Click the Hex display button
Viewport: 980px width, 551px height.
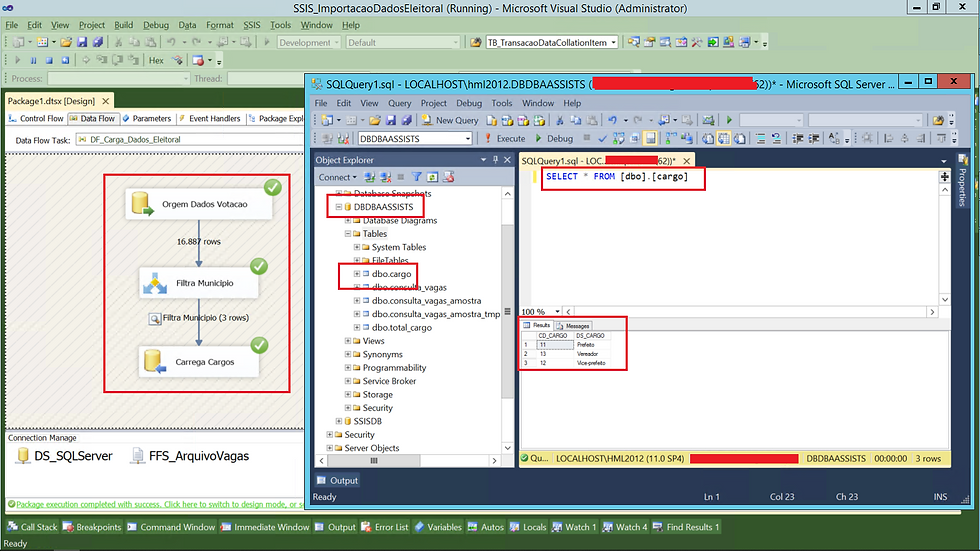156,61
